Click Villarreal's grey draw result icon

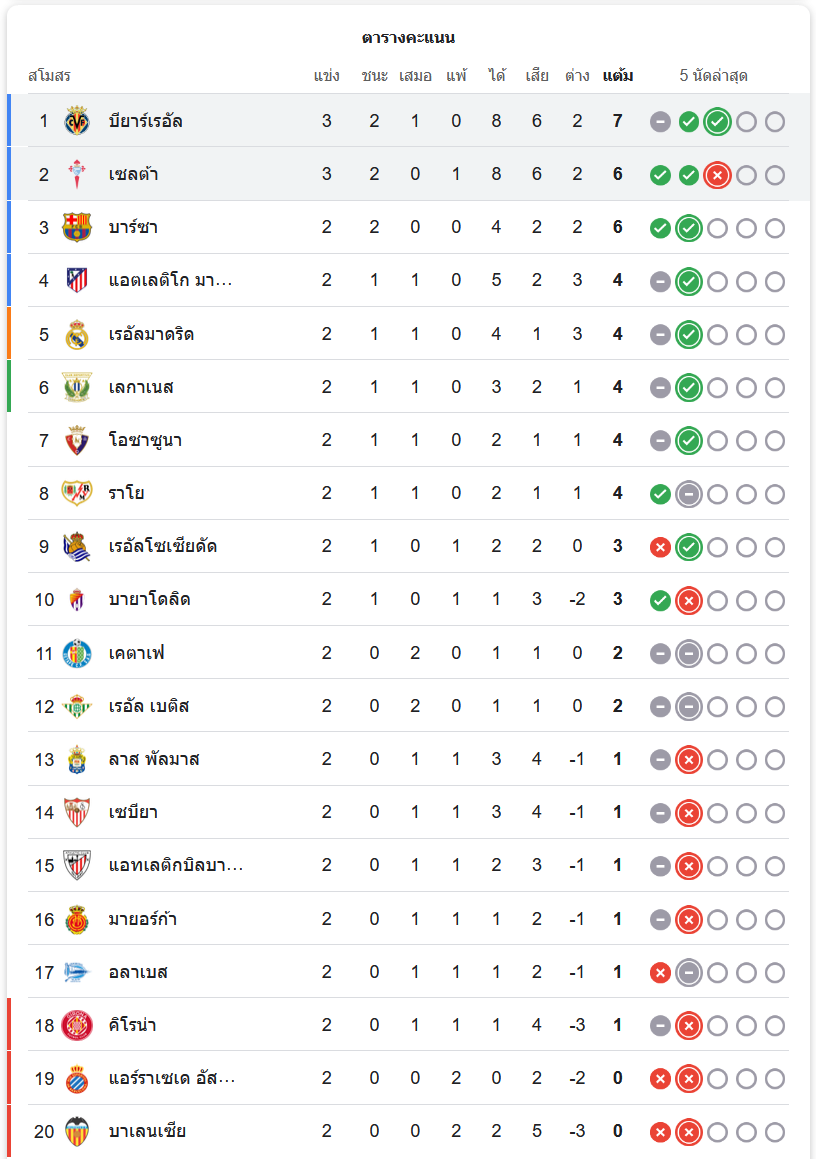coord(660,122)
